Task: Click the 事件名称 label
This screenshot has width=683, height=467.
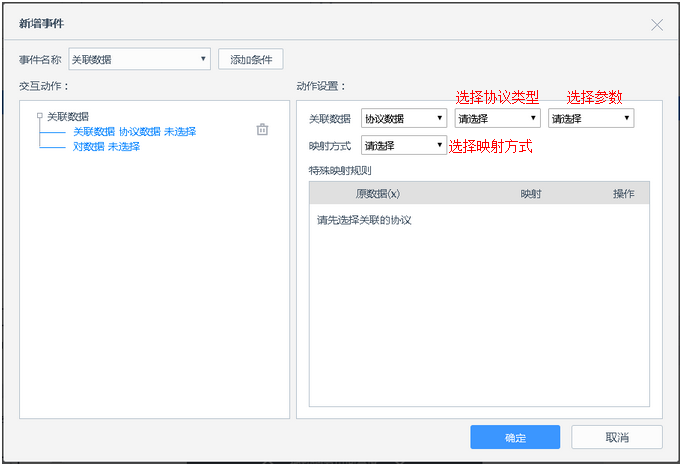Action: coord(40,59)
